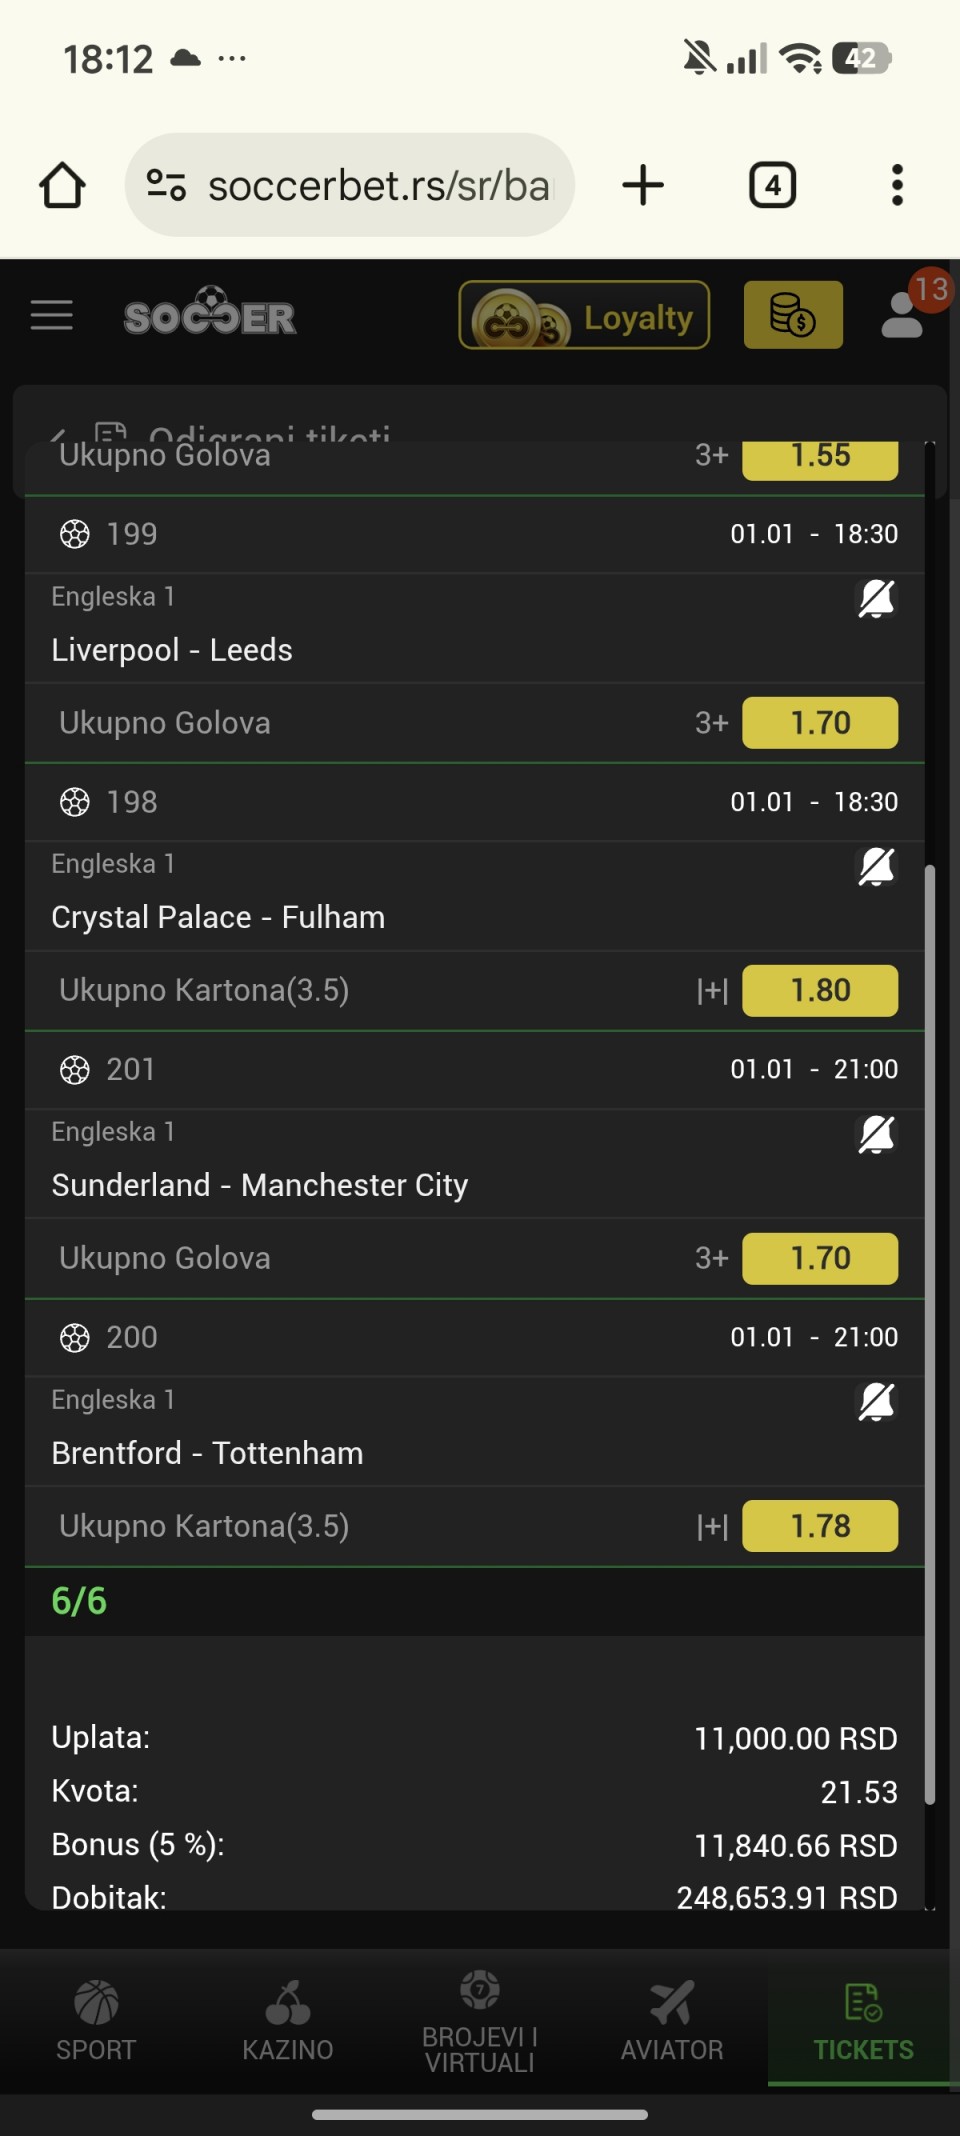
Task: Click the 1.80 odds for Crystal Palace - Fulham
Action: click(820, 991)
